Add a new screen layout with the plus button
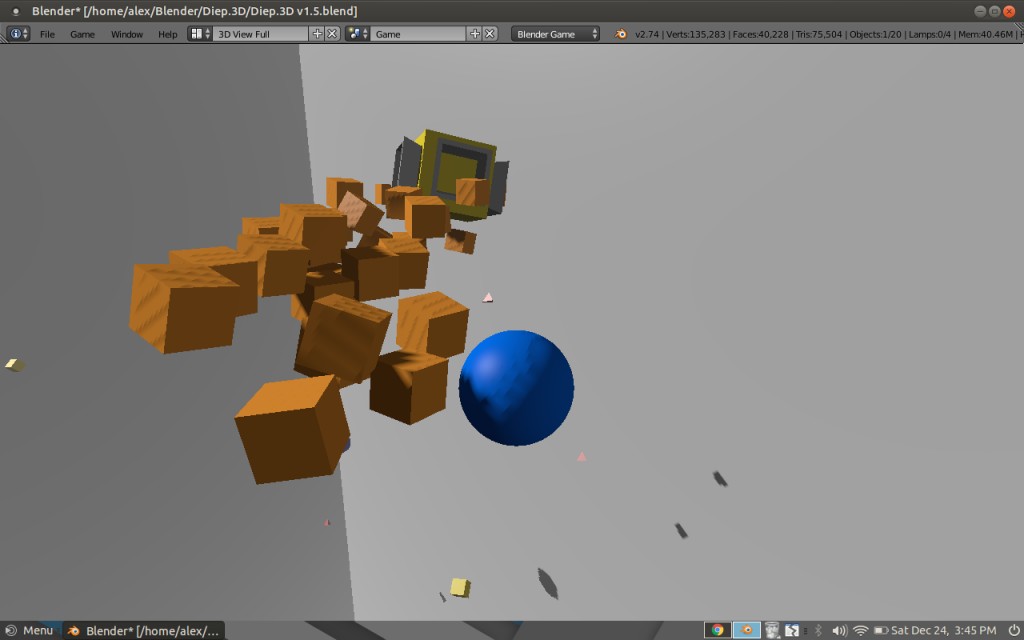This screenshot has width=1024, height=640. click(x=318, y=33)
